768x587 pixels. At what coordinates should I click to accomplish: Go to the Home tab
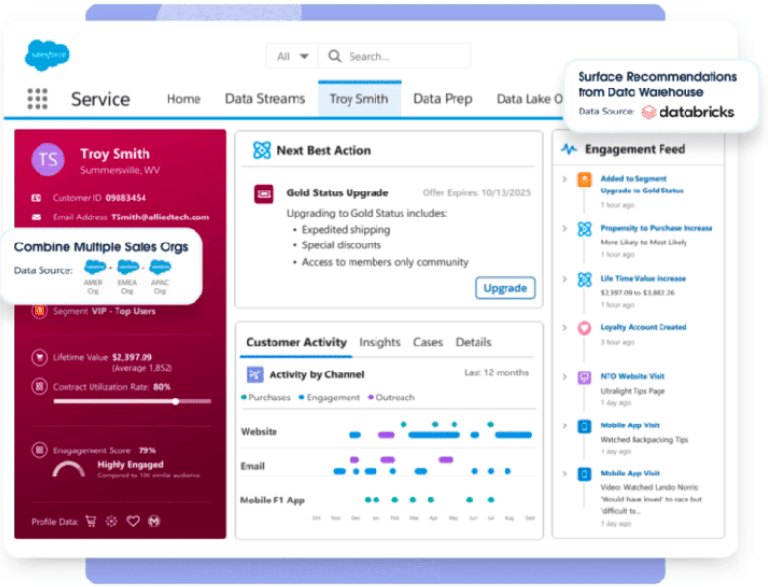click(x=184, y=99)
